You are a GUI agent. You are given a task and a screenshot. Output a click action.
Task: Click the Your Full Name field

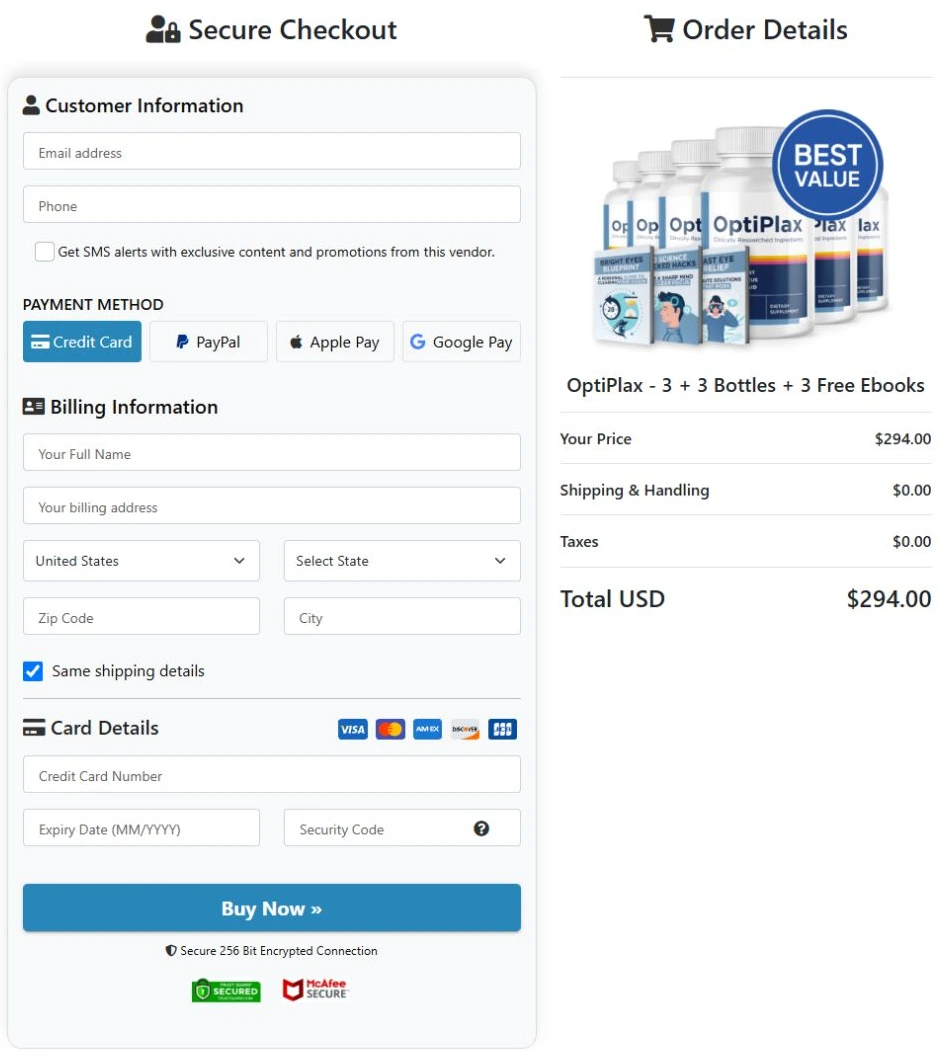(x=272, y=452)
